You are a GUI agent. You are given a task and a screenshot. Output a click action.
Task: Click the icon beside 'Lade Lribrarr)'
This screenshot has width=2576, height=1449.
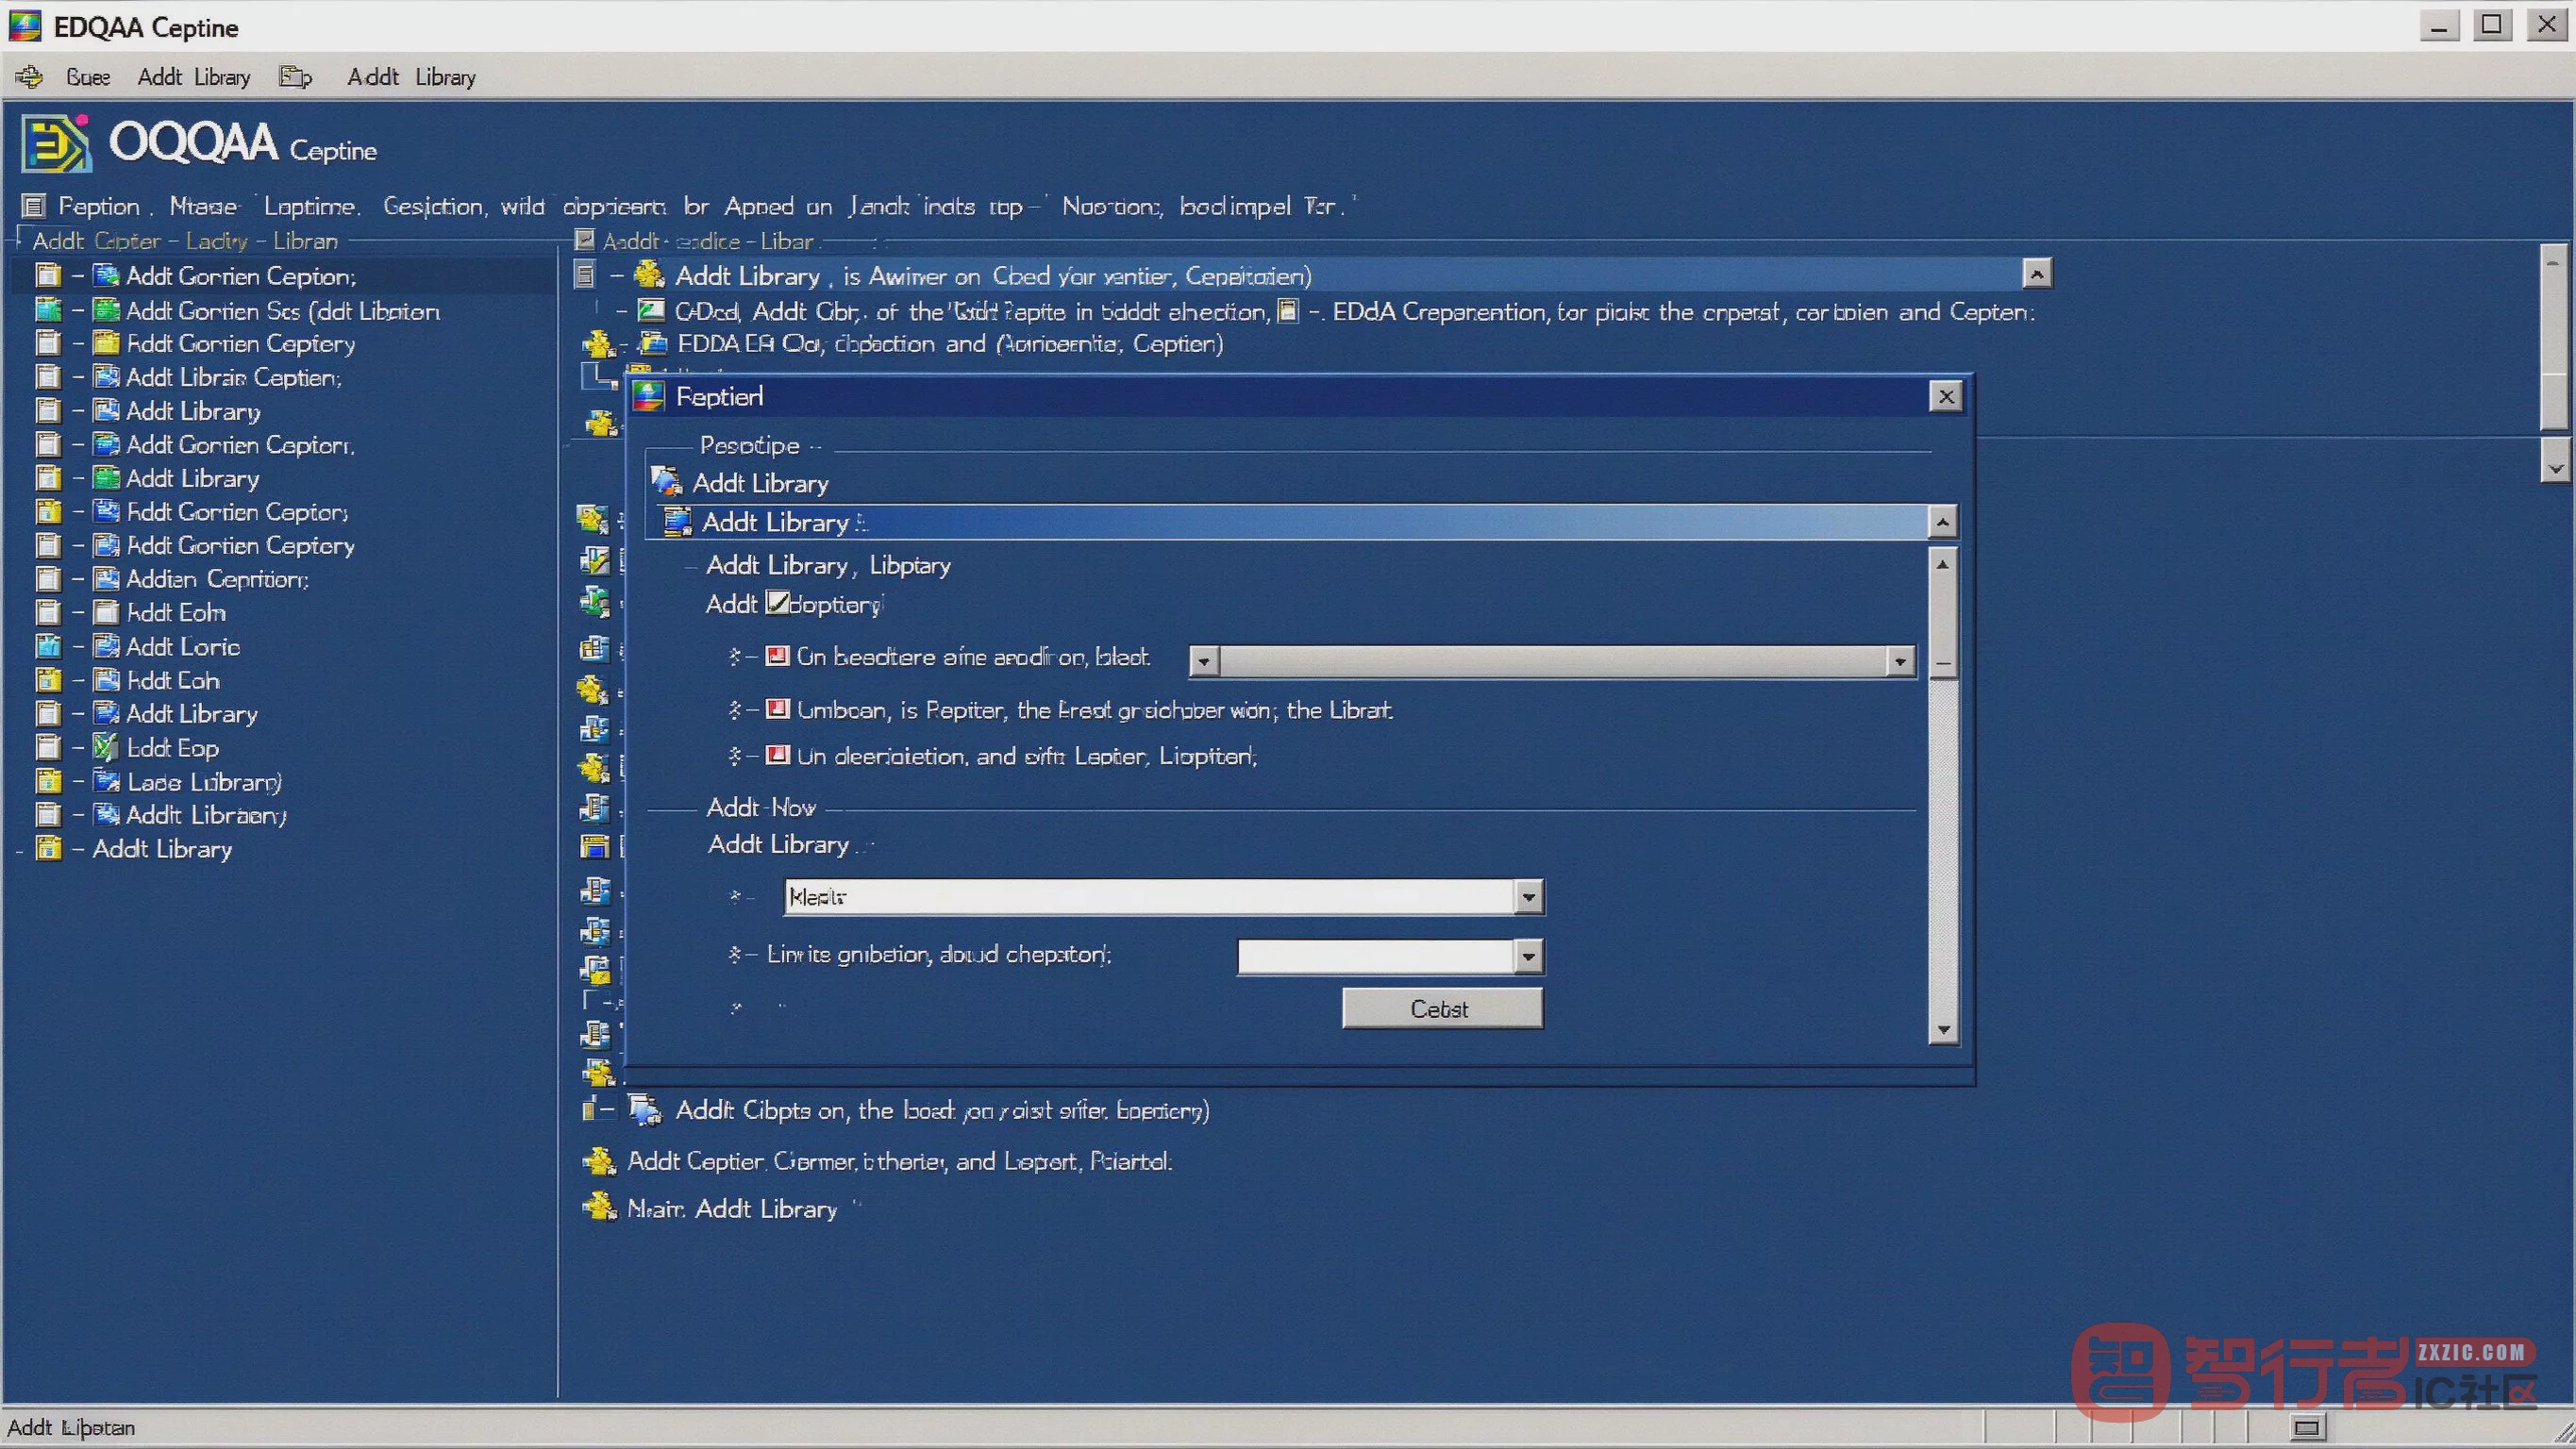pyautogui.click(x=106, y=781)
